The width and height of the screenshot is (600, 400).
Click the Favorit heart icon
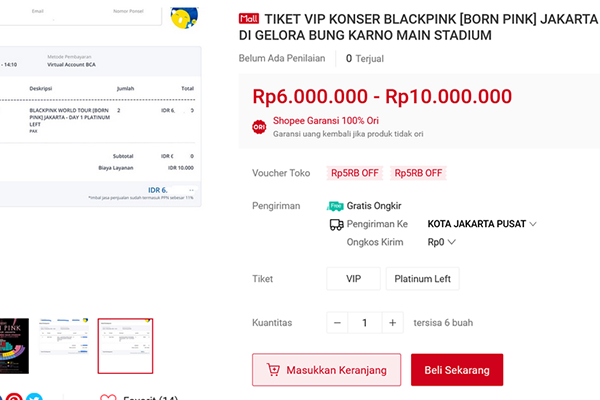(108, 397)
